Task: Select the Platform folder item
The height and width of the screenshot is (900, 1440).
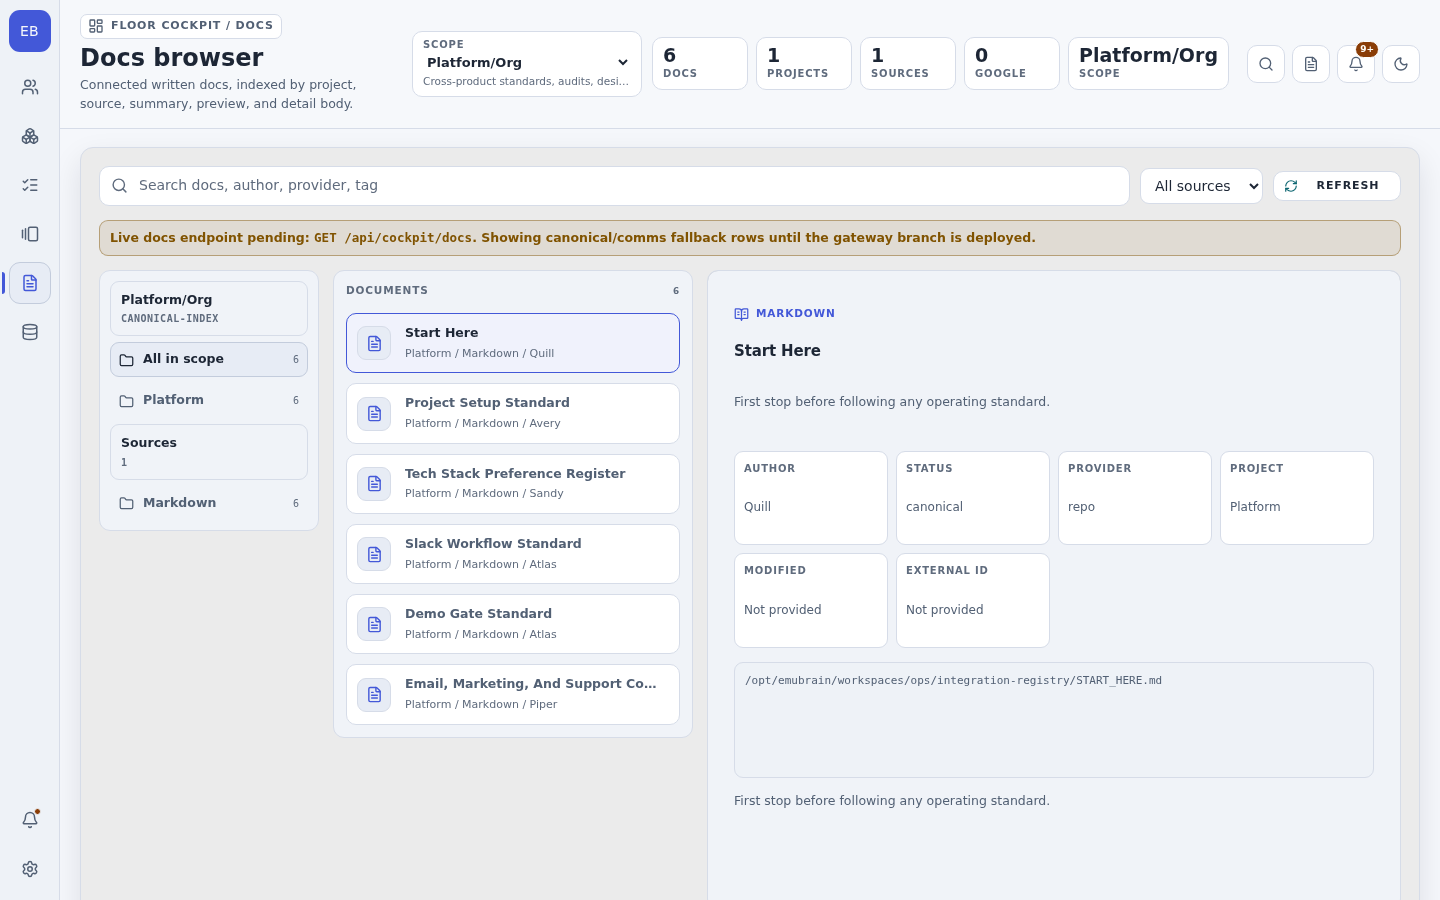Action: pos(209,400)
